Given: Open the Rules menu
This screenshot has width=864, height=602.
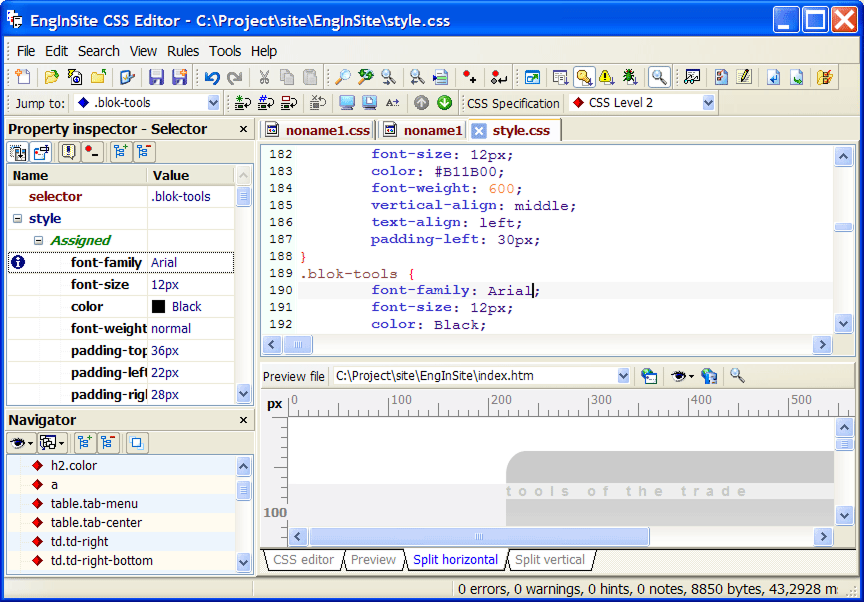Looking at the screenshot, I should pos(183,51).
